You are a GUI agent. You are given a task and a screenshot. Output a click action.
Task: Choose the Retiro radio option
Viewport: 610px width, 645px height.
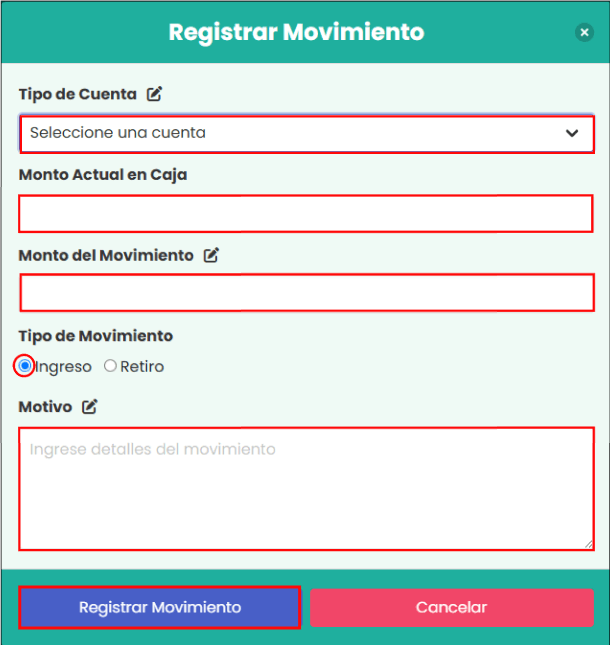click(110, 366)
